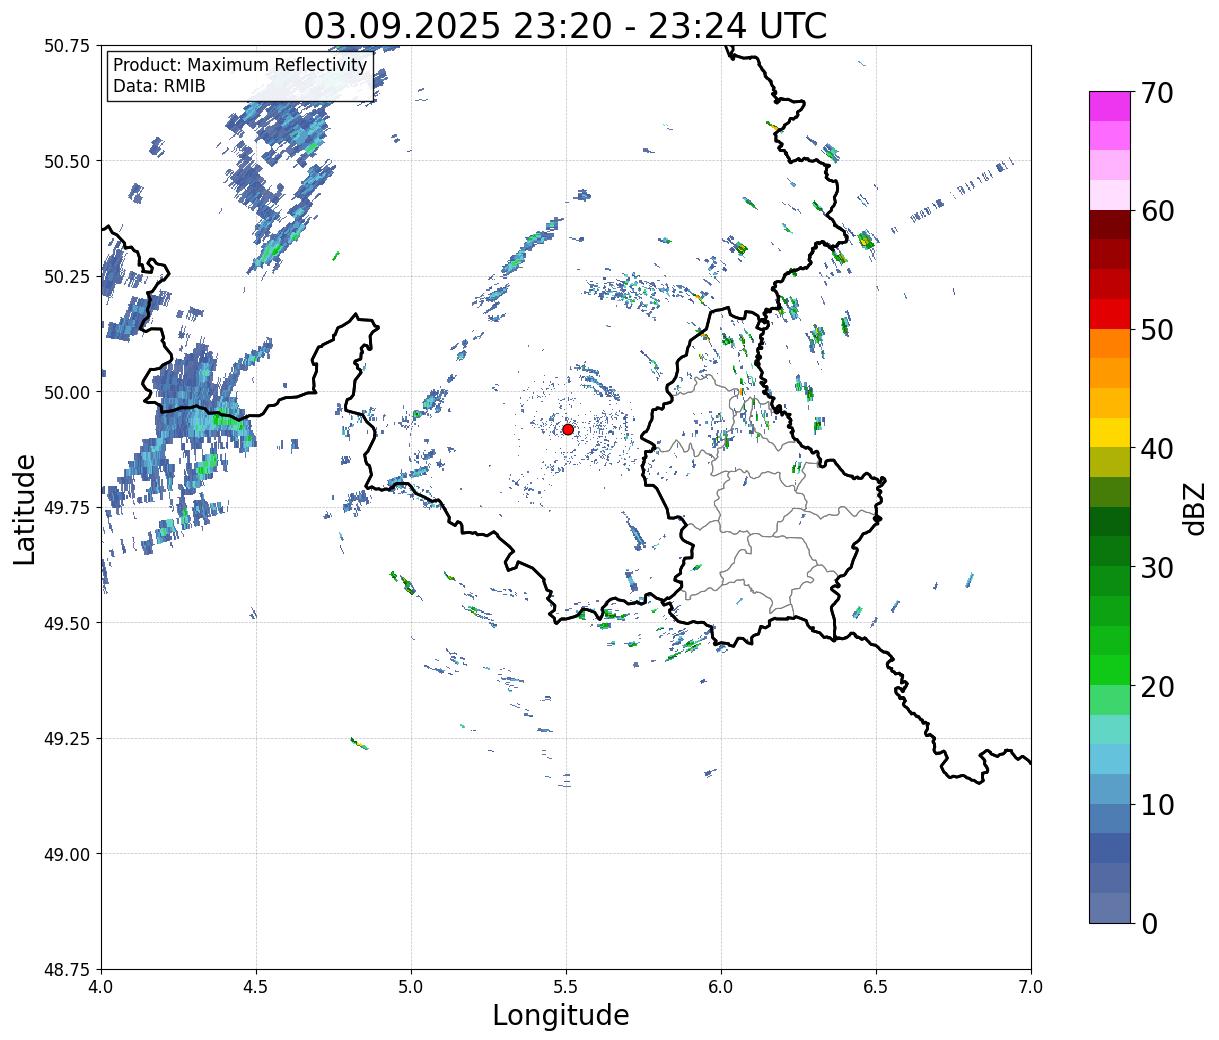Click the plot title showing 03.09.2025 time

(x=566, y=25)
